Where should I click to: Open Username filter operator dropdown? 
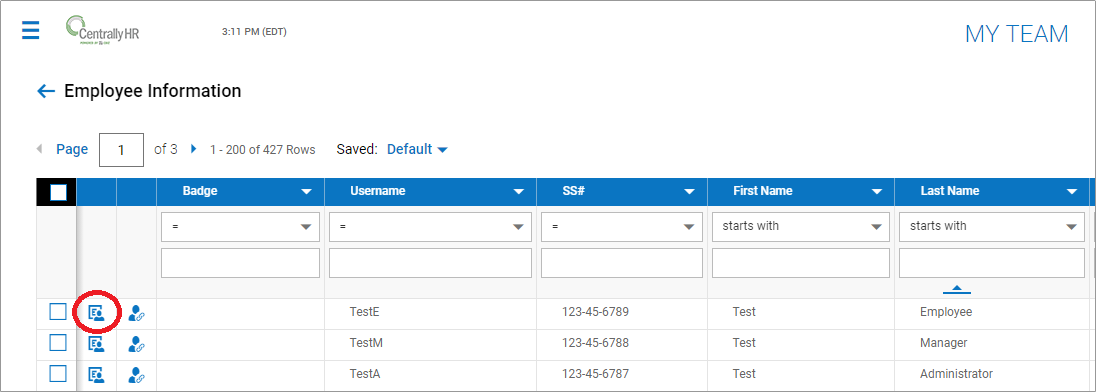(430, 227)
